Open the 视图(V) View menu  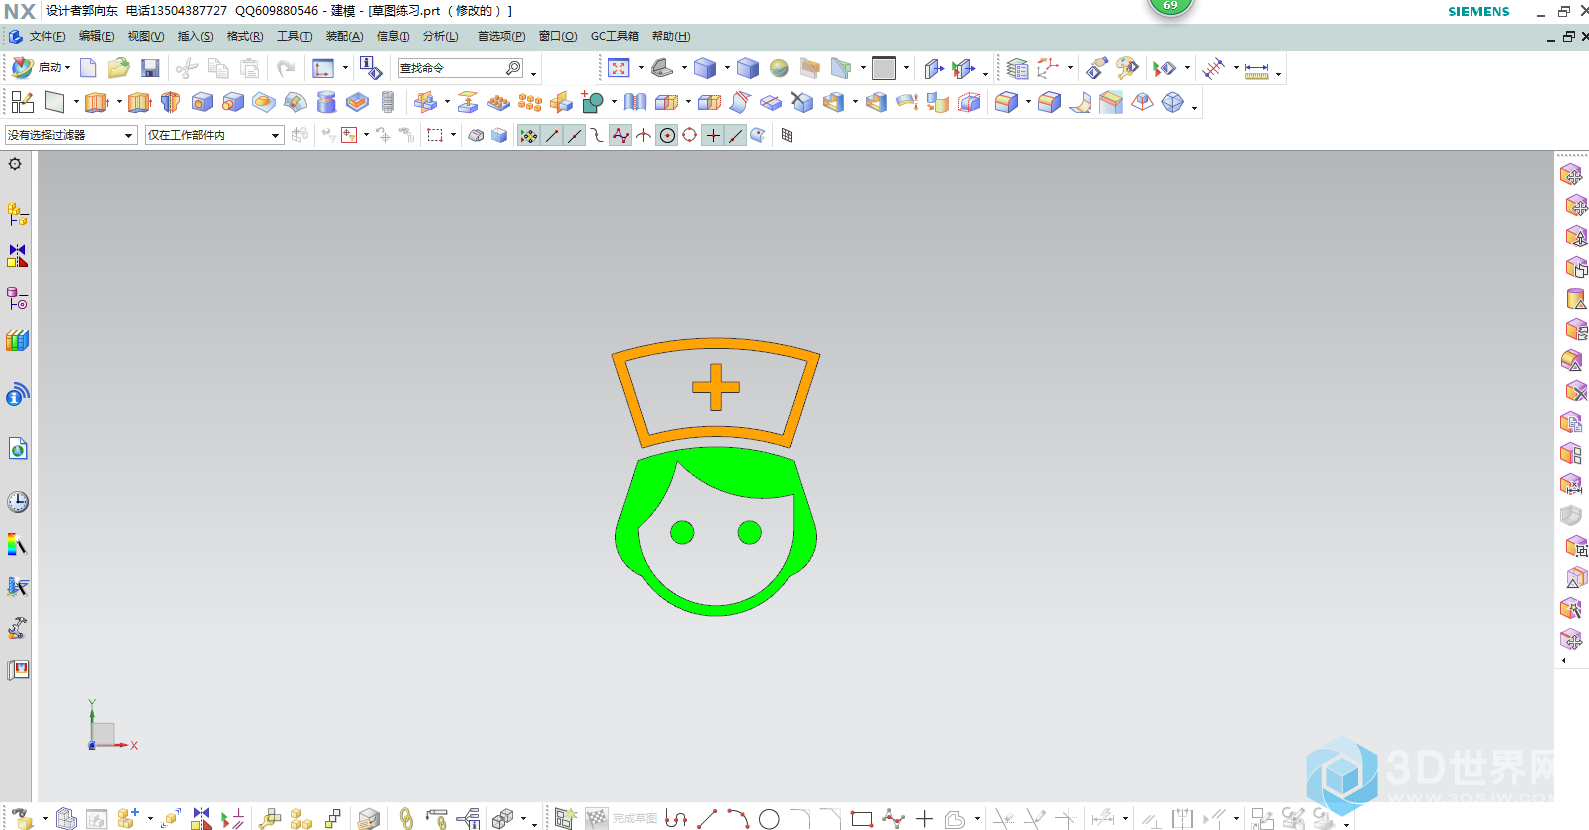(x=145, y=36)
